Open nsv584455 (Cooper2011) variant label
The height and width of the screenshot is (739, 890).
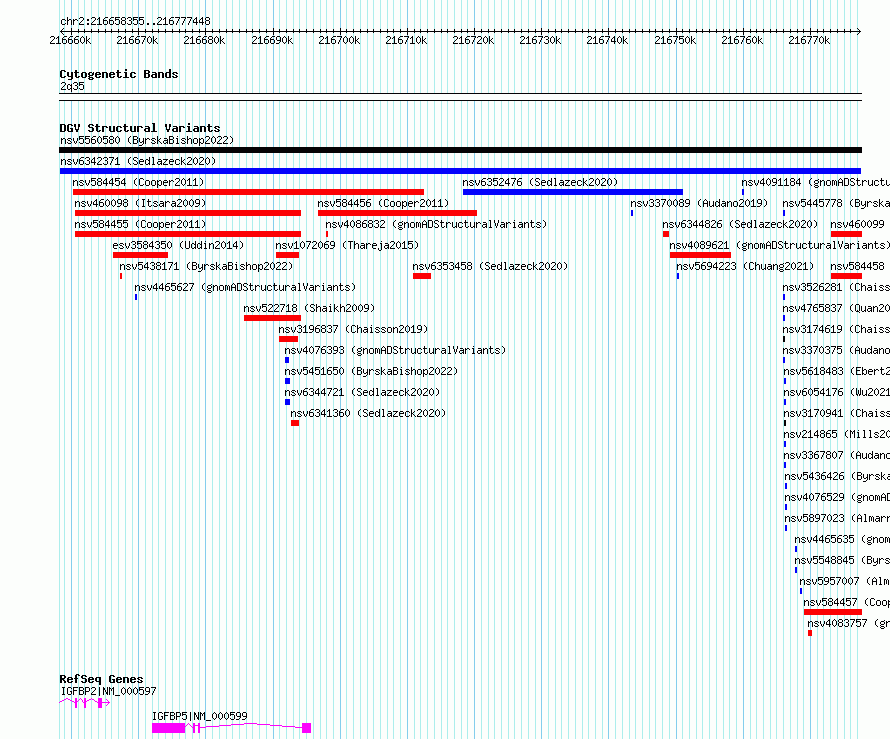coord(140,224)
